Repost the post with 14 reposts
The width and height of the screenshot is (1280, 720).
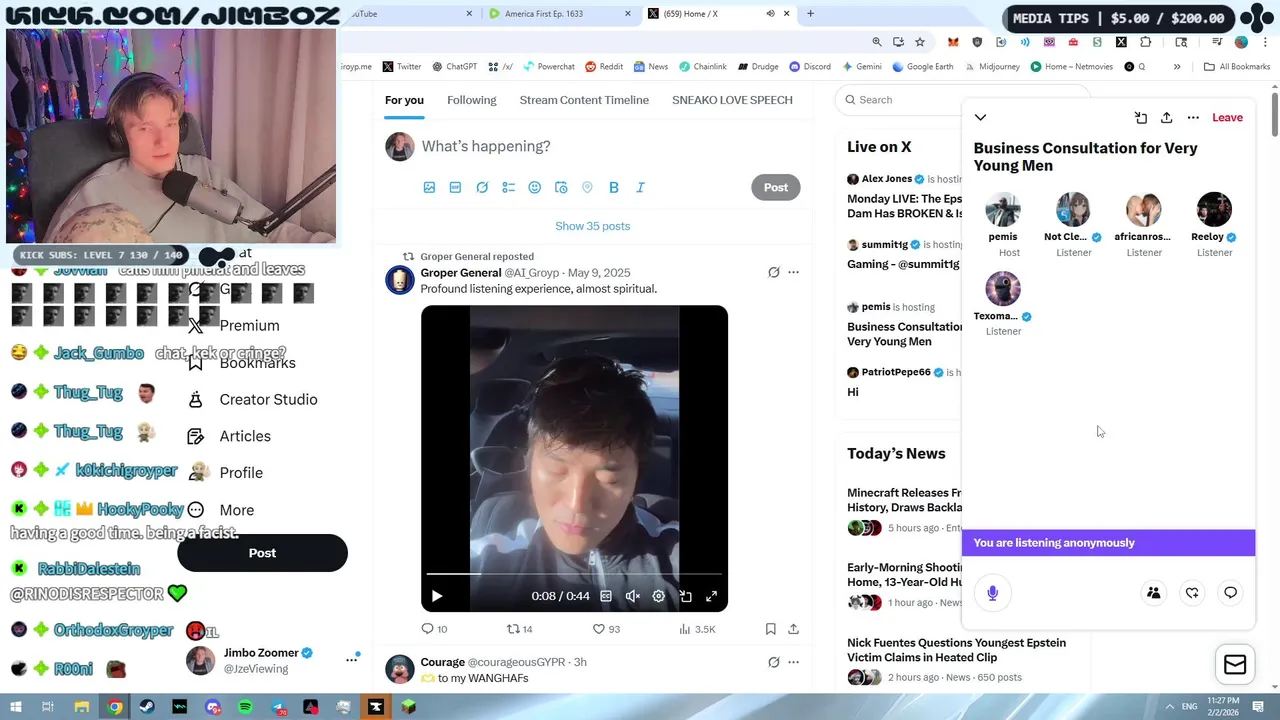click(519, 629)
